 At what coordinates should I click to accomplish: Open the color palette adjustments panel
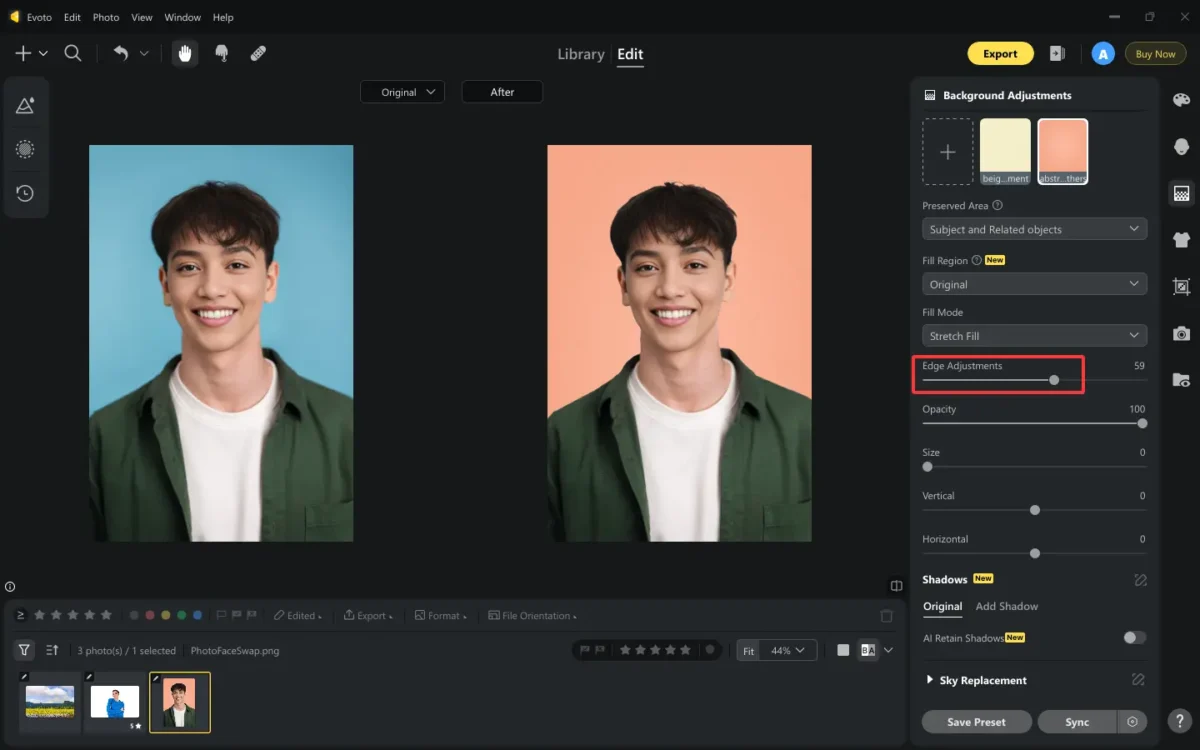tap(1181, 100)
